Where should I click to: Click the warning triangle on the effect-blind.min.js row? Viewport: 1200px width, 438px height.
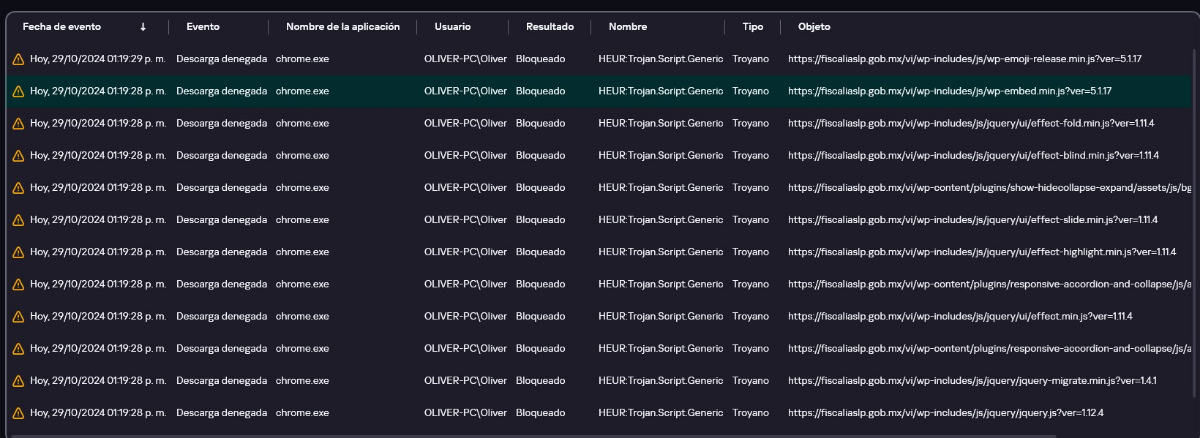pyautogui.click(x=18, y=156)
